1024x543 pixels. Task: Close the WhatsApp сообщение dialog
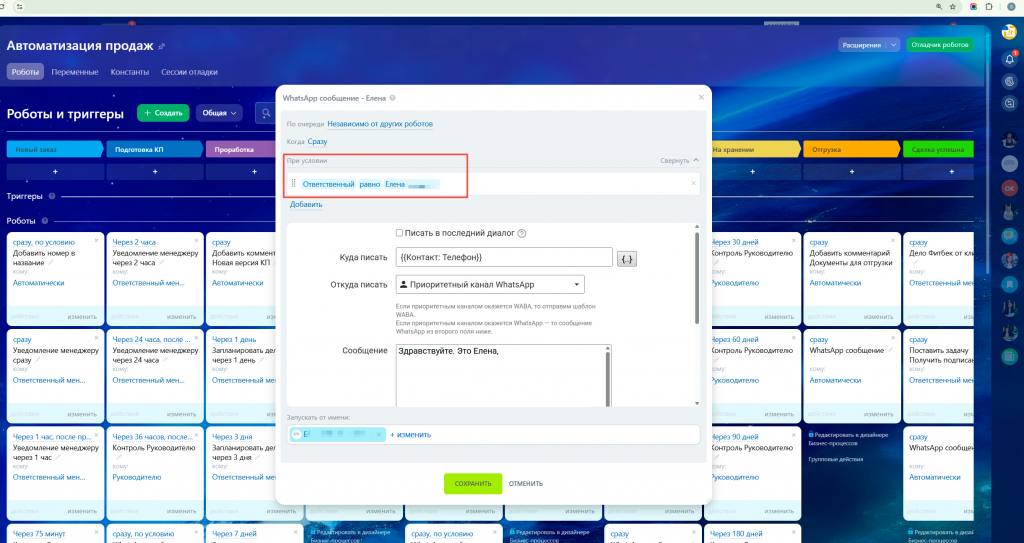[x=701, y=97]
